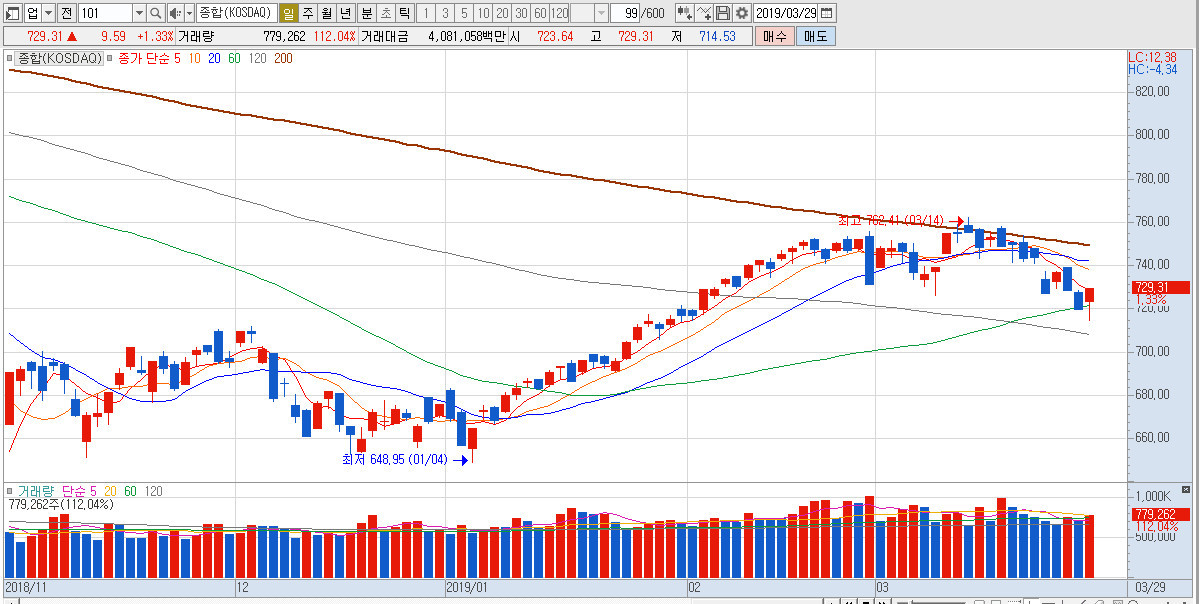Select the 10 interval button in the toolbar

(x=483, y=13)
